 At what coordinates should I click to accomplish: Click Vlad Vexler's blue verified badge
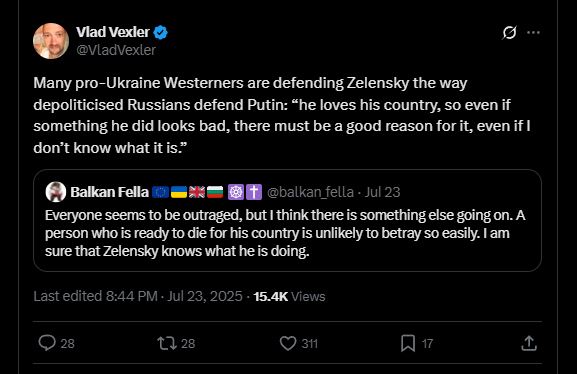(160, 32)
